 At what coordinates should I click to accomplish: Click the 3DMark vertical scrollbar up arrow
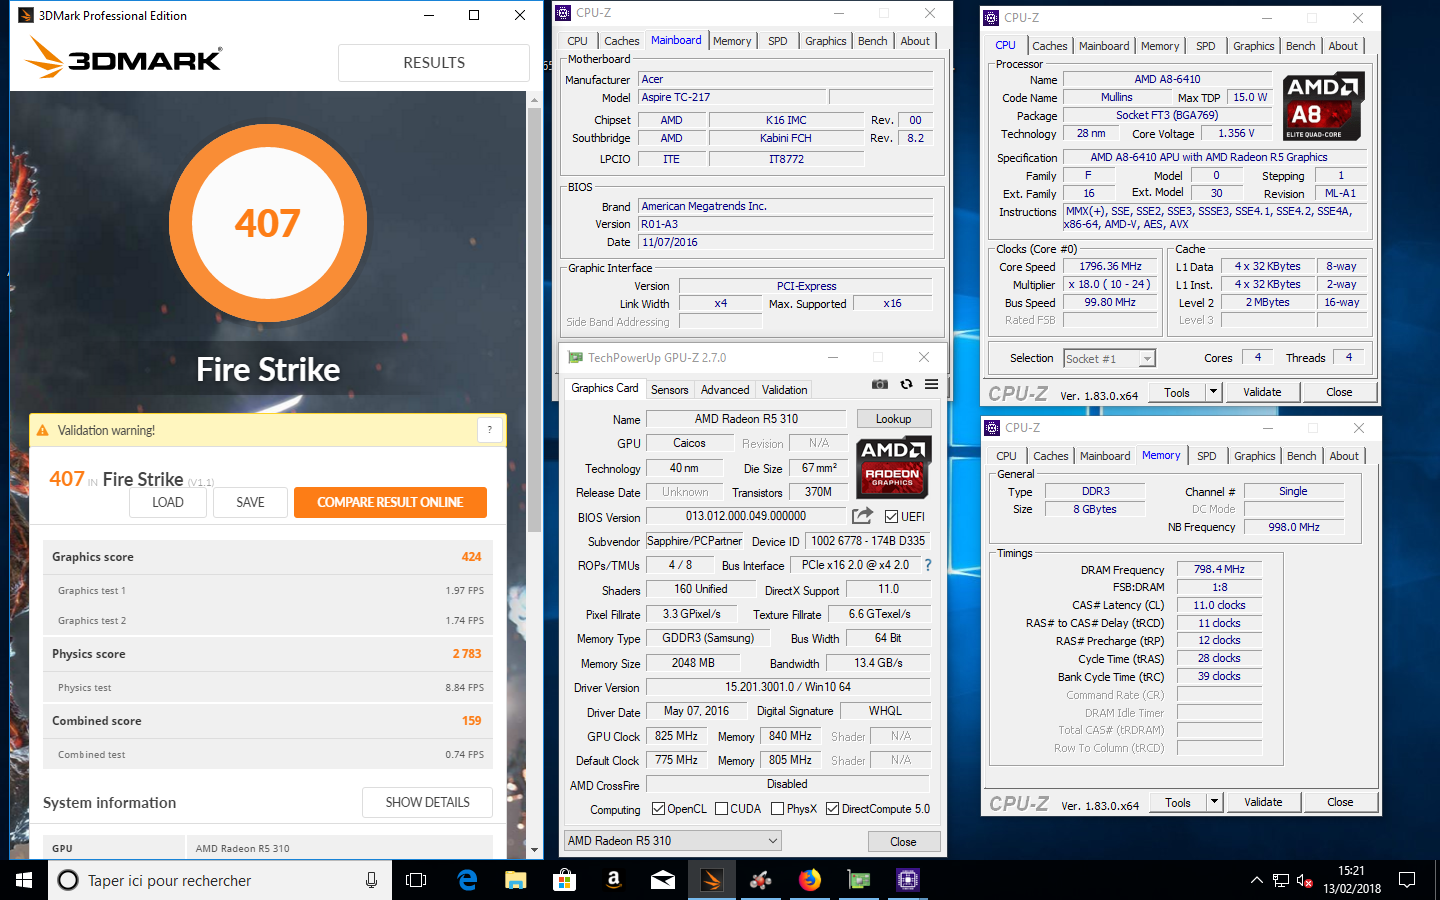coord(535,99)
